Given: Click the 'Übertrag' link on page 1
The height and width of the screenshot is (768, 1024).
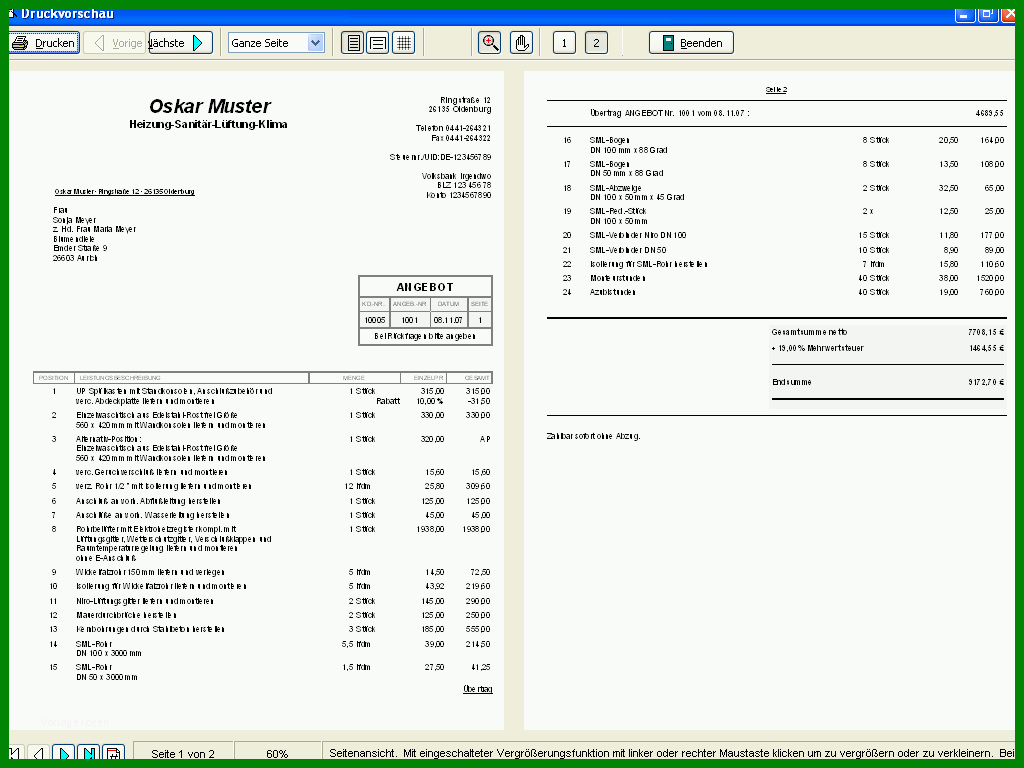Looking at the screenshot, I should pos(478,689).
